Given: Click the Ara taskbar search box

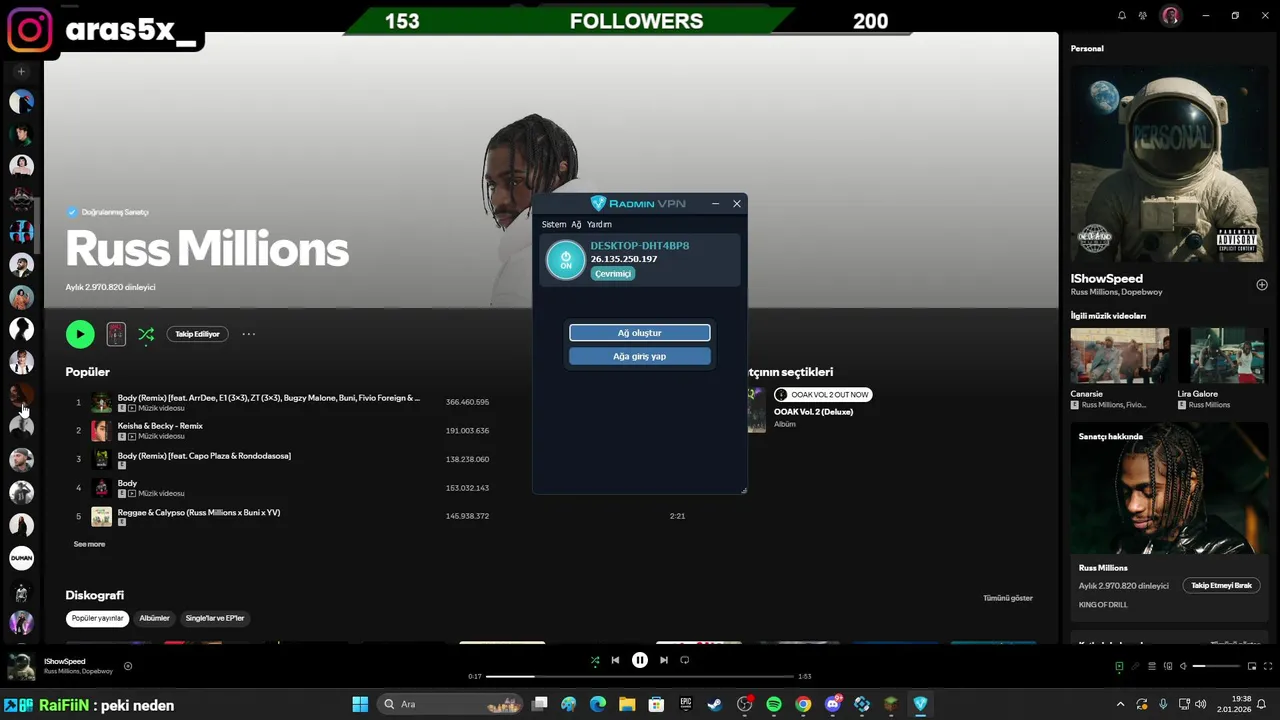Looking at the screenshot, I should [x=452, y=704].
